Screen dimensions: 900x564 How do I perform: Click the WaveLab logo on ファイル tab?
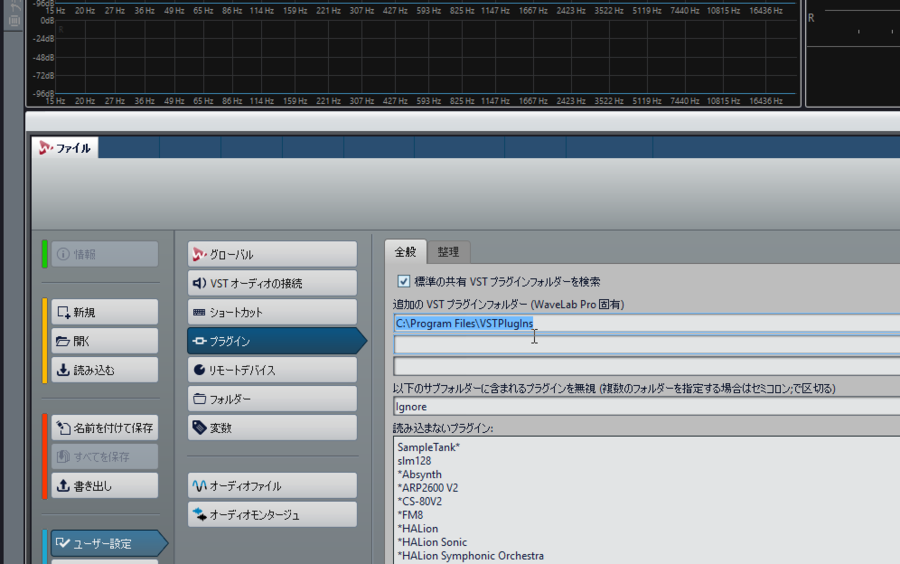tap(45, 148)
